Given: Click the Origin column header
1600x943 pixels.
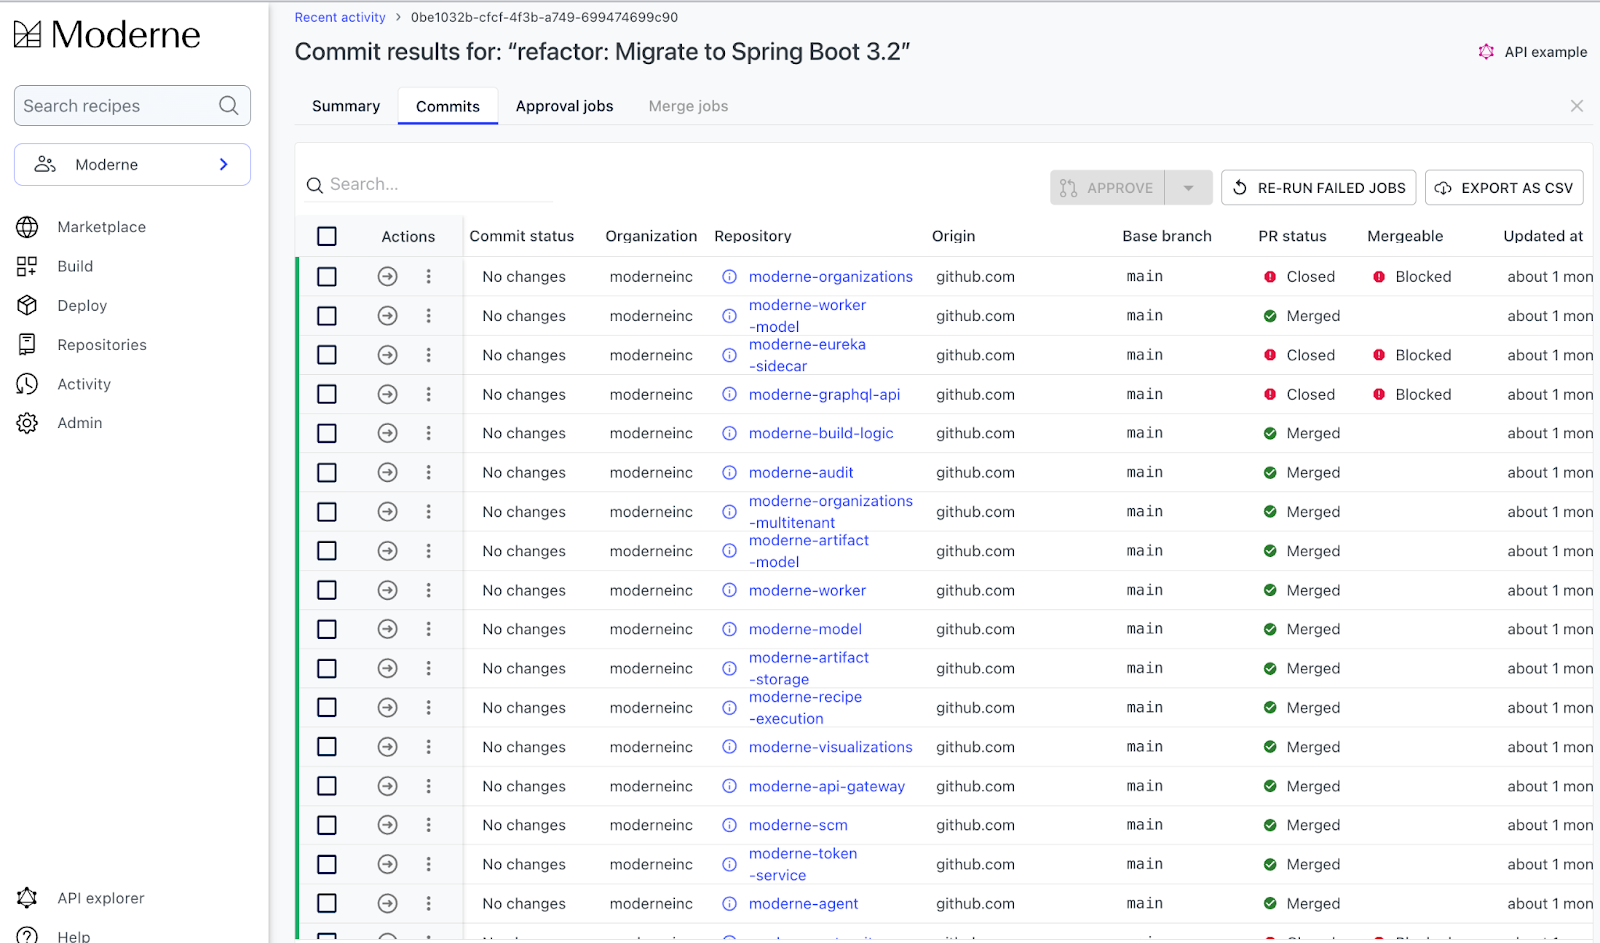Looking at the screenshot, I should 953,236.
